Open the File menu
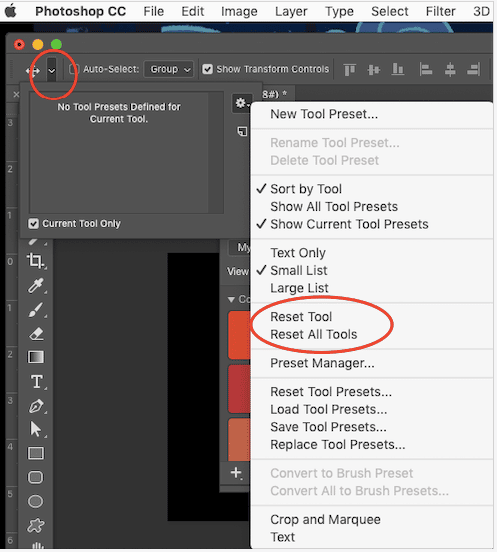This screenshot has width=497, height=552. 153,11
